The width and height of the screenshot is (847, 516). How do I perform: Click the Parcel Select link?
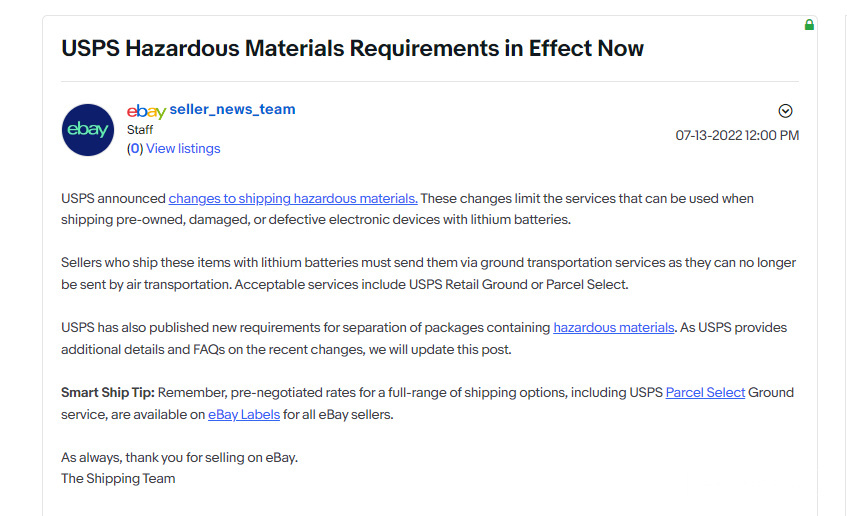[x=705, y=392]
